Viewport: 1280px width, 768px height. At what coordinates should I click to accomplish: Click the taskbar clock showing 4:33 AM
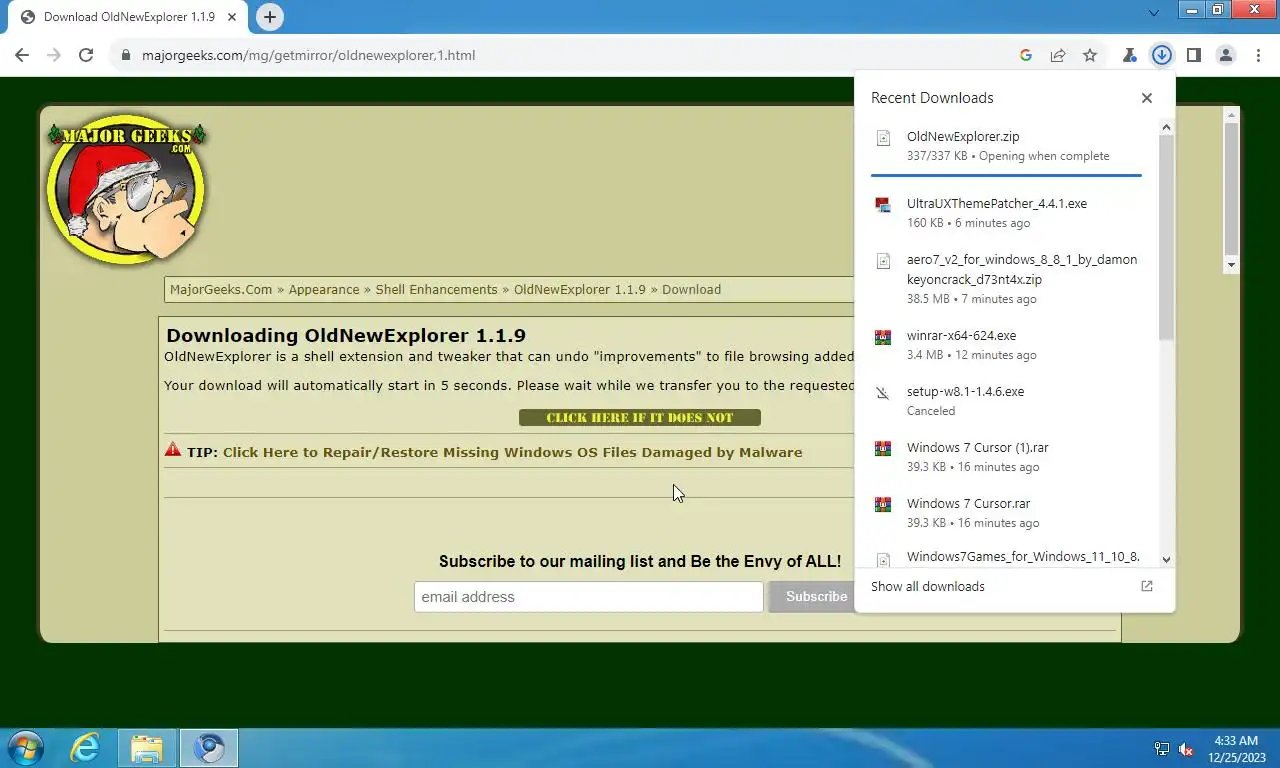point(1236,749)
